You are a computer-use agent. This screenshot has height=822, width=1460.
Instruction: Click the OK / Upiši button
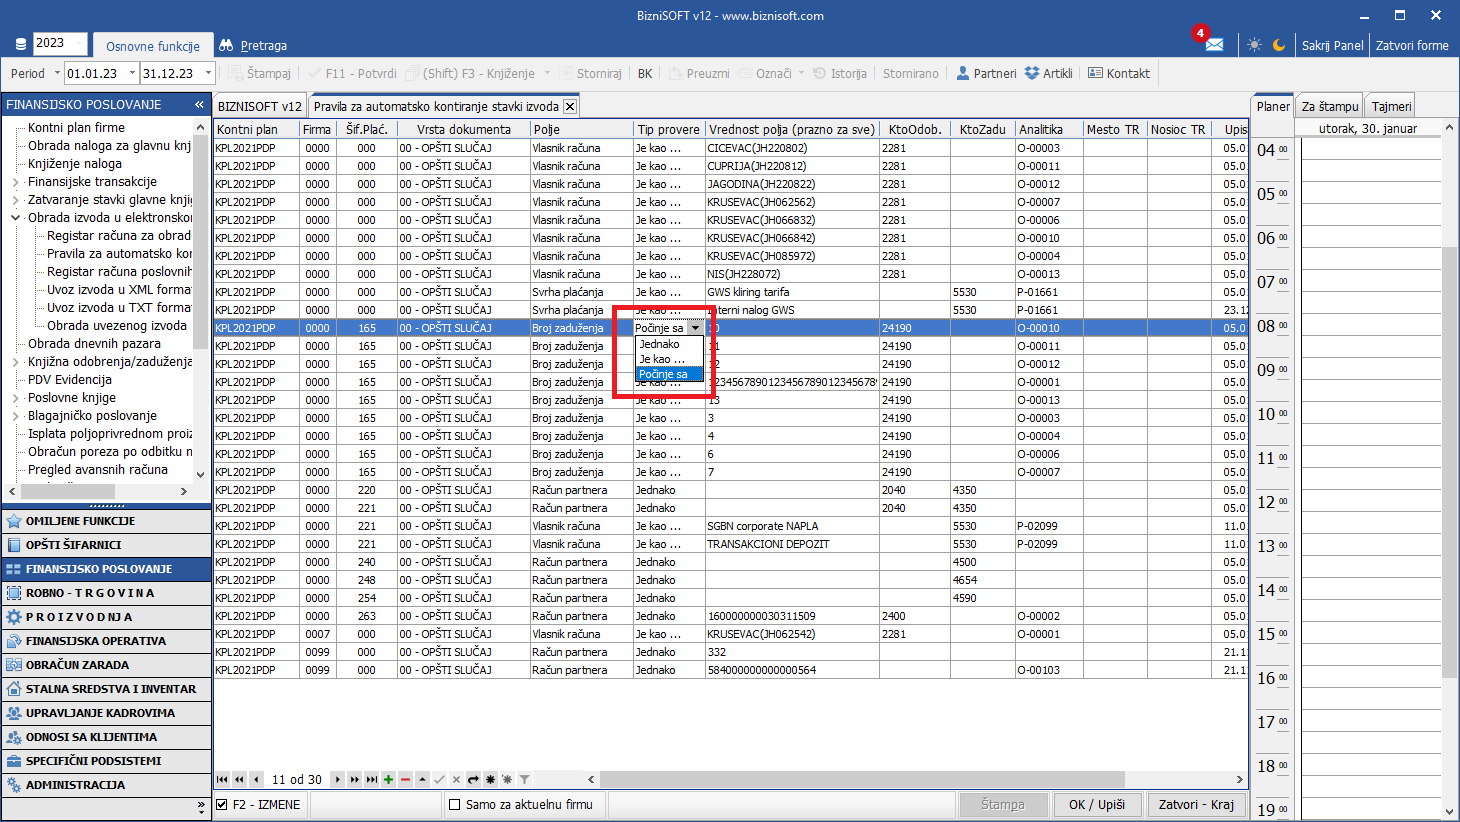click(1096, 804)
